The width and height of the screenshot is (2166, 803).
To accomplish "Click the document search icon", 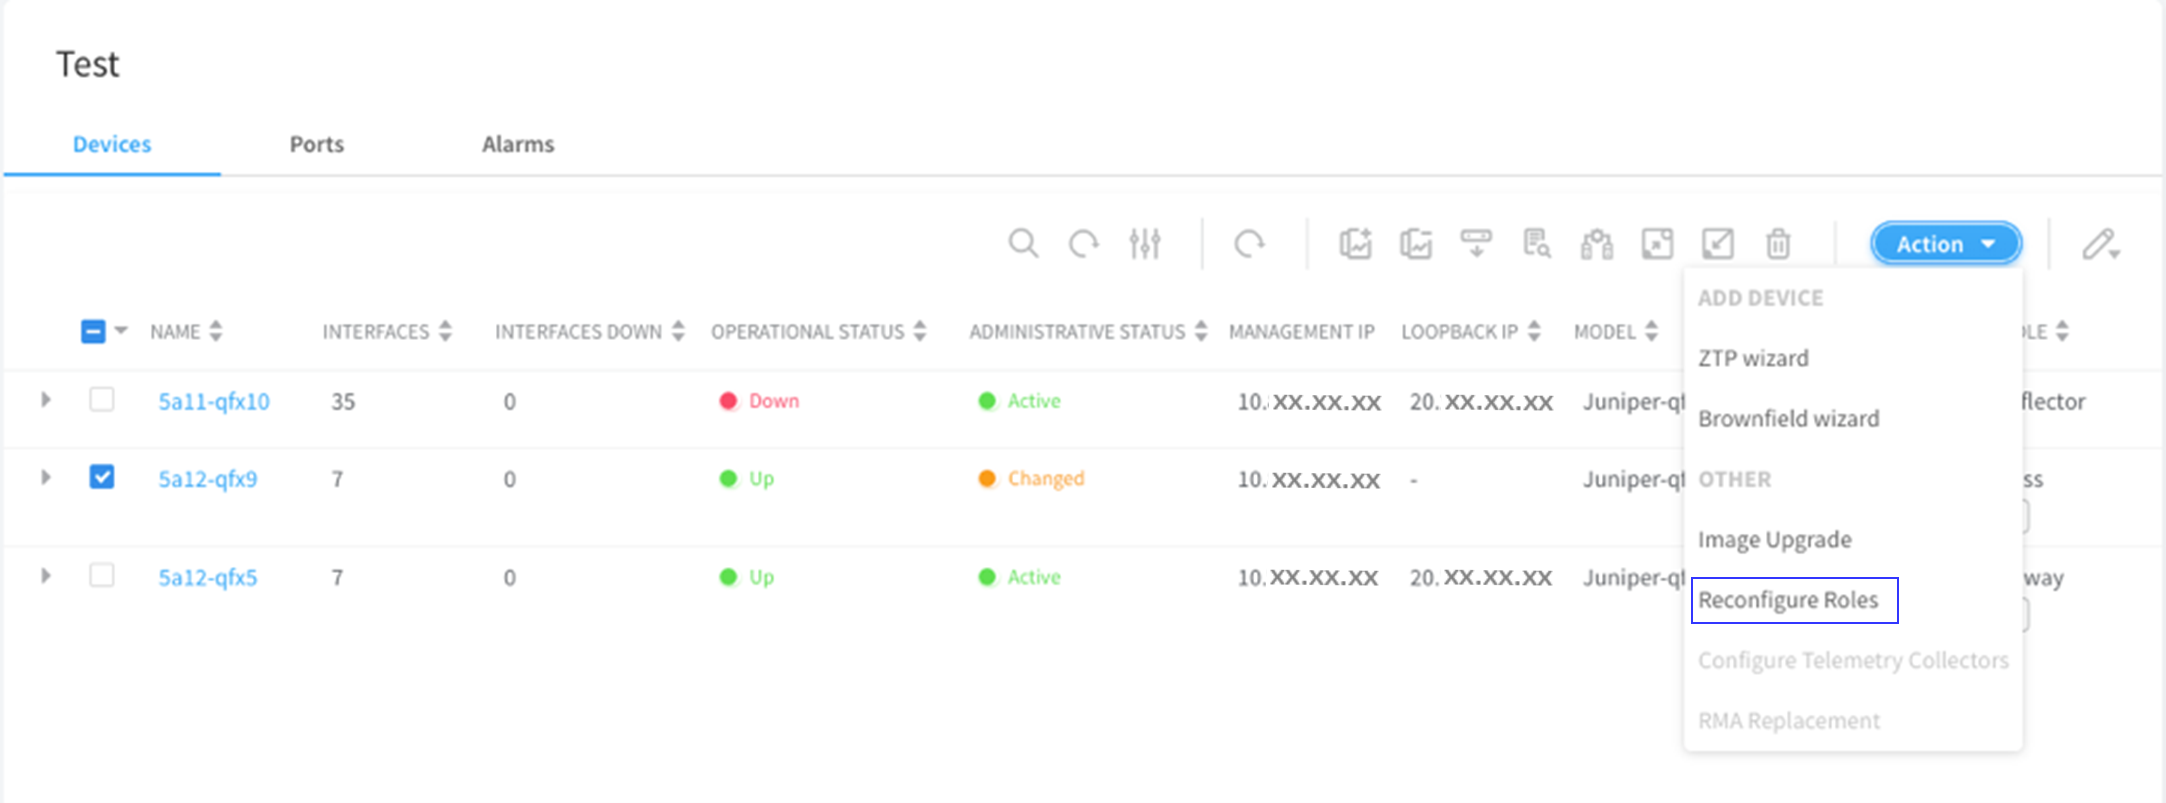I will point(1536,243).
